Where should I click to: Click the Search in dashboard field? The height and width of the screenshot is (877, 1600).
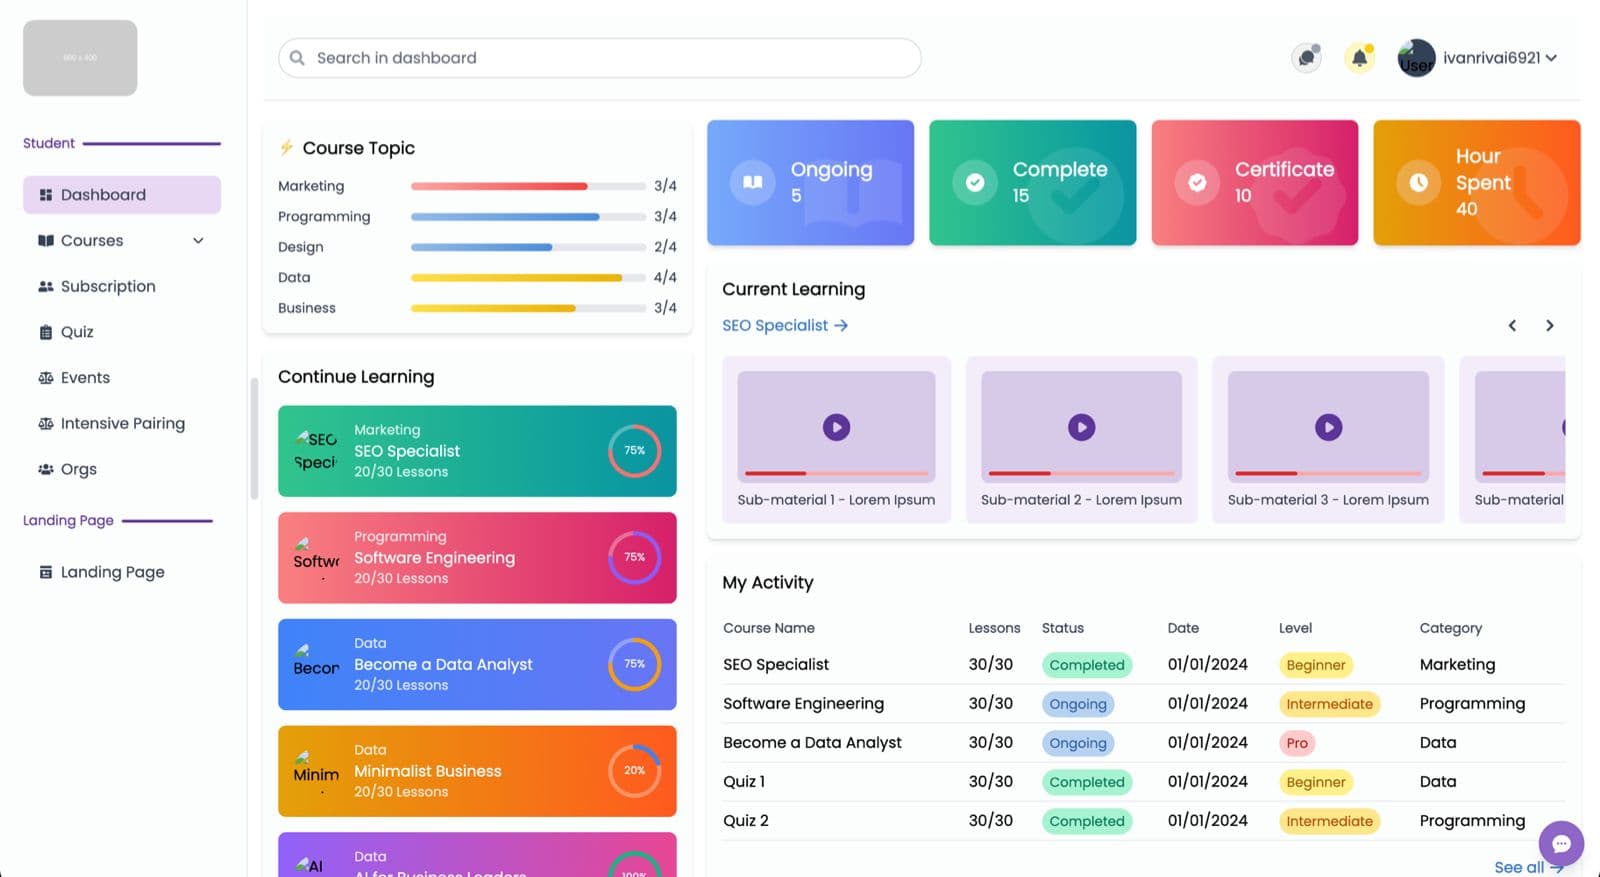coord(600,58)
